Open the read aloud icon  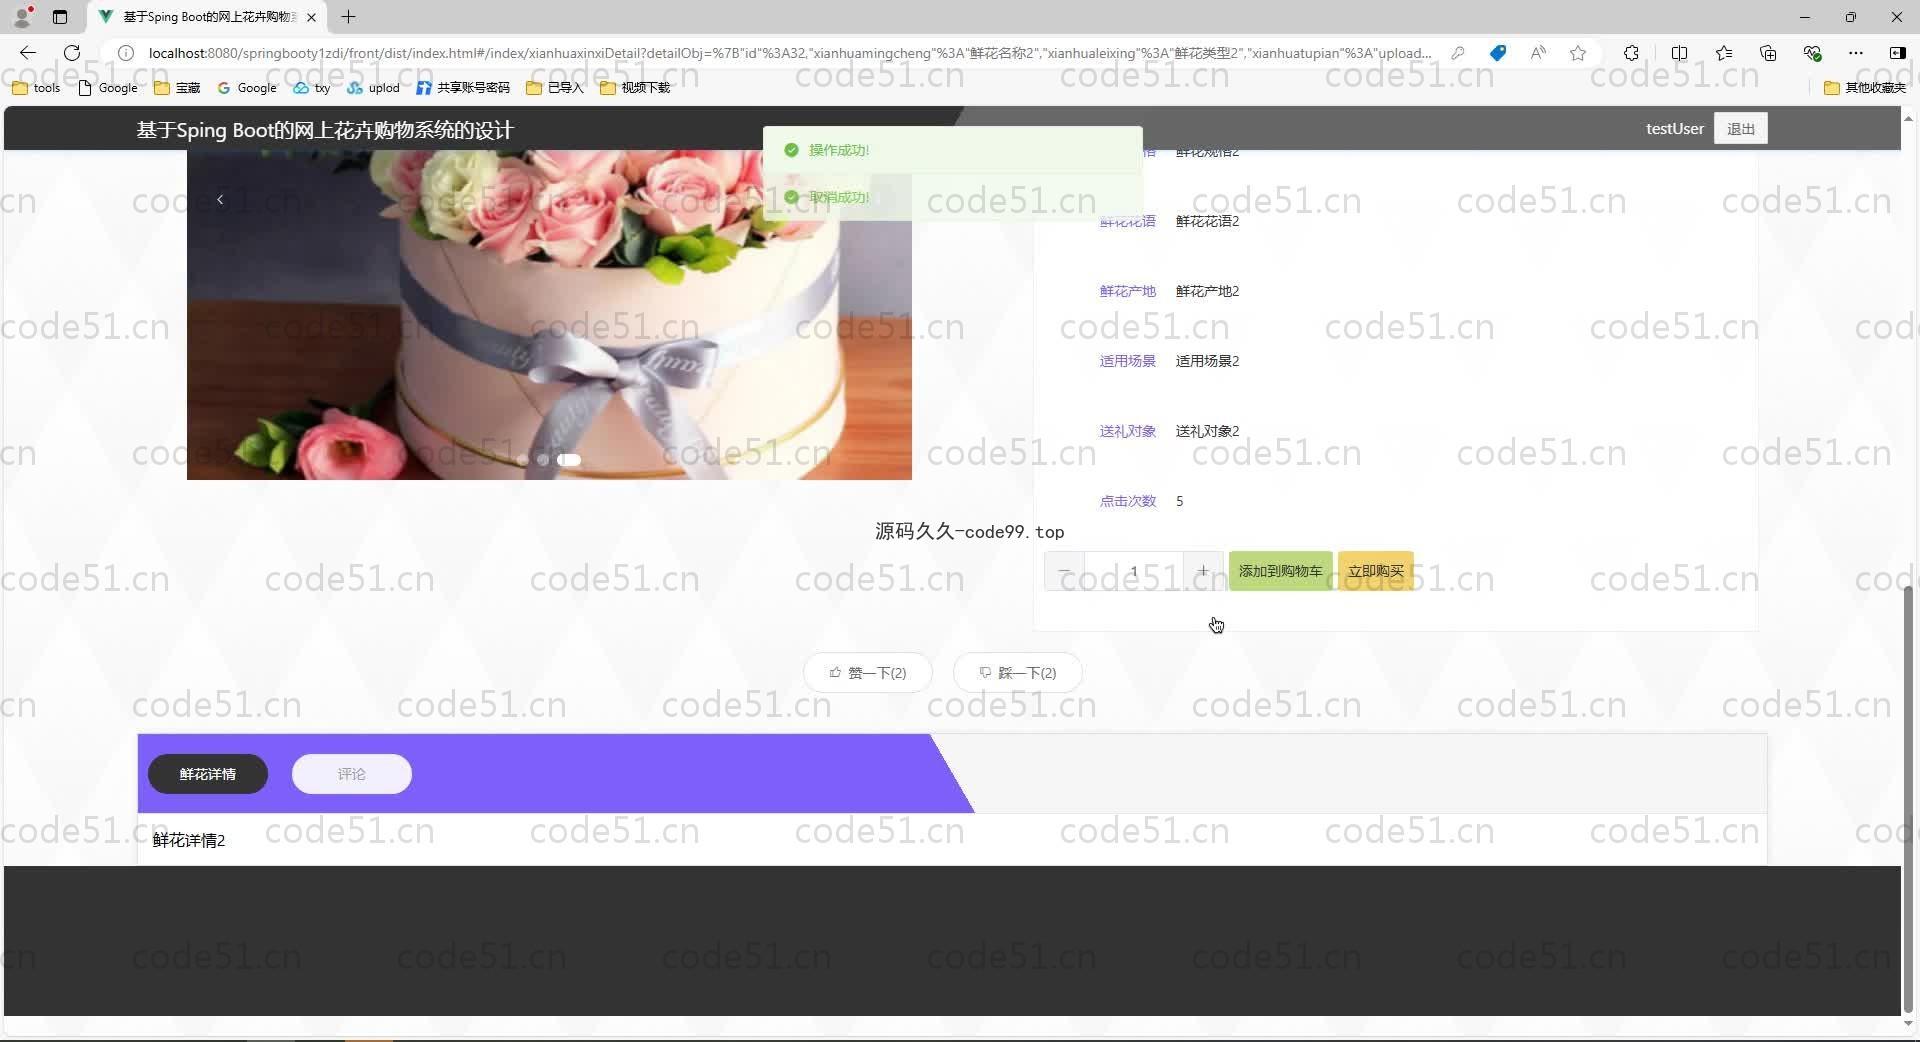(1538, 53)
